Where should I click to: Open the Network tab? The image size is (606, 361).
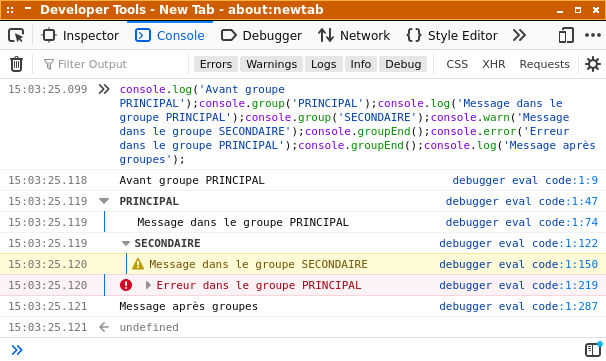[x=354, y=36]
